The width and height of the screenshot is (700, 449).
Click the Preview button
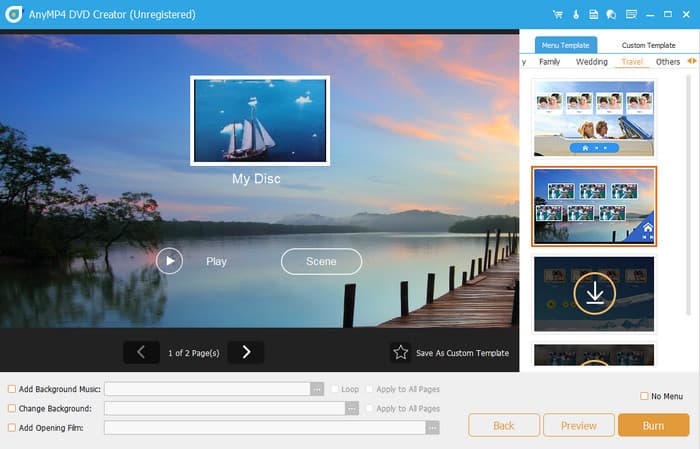[x=578, y=425]
